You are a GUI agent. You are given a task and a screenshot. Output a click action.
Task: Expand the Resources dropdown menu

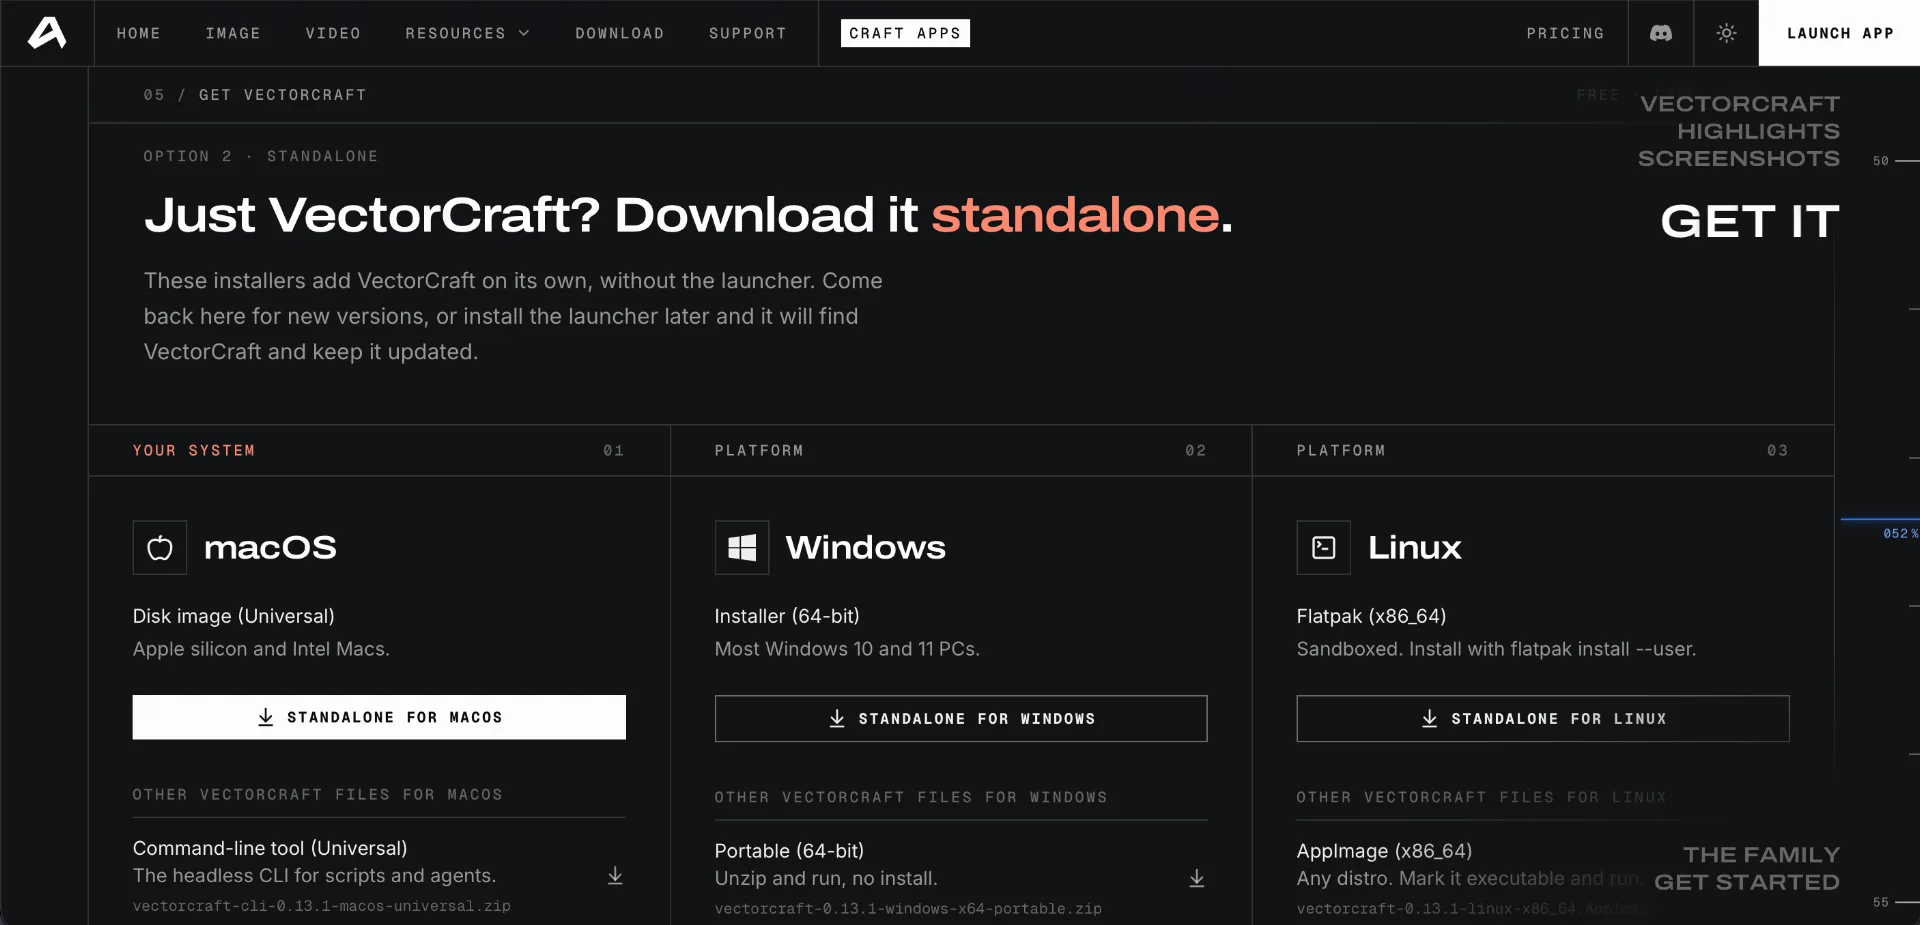pos(467,33)
